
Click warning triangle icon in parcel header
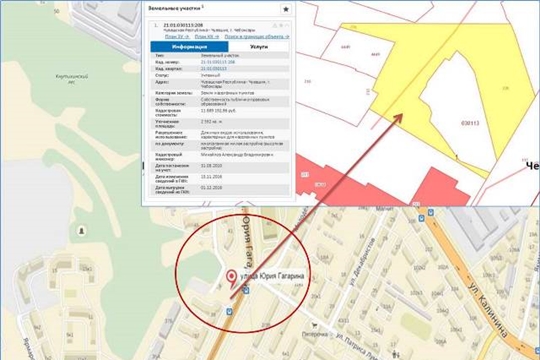coord(275,25)
